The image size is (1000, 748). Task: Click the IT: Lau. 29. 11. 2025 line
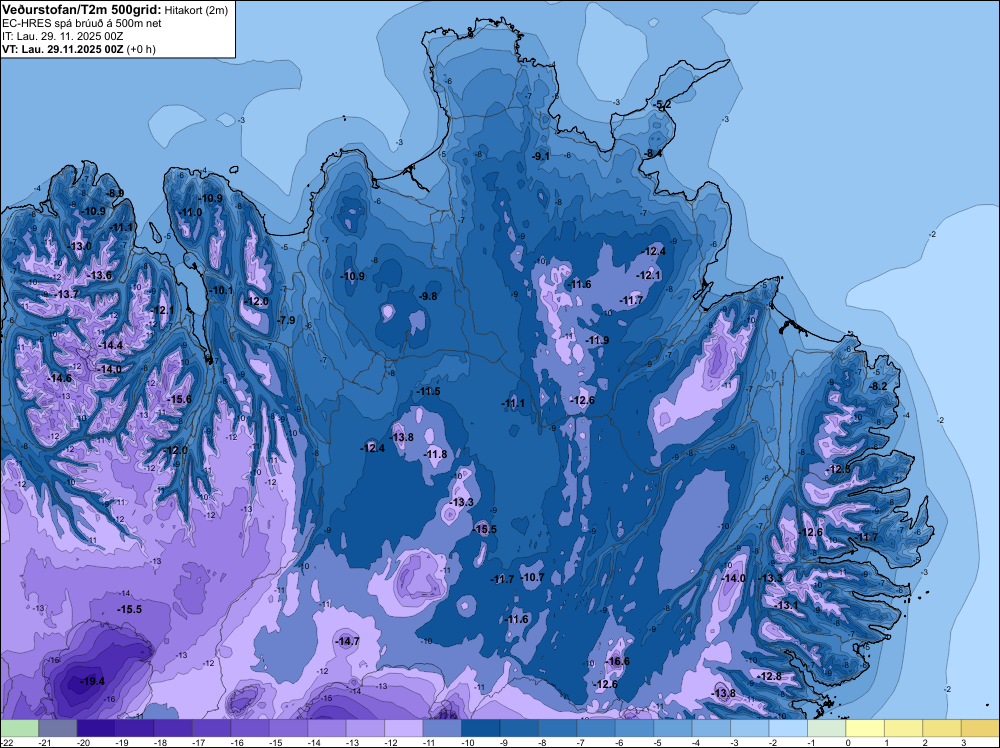63,36
